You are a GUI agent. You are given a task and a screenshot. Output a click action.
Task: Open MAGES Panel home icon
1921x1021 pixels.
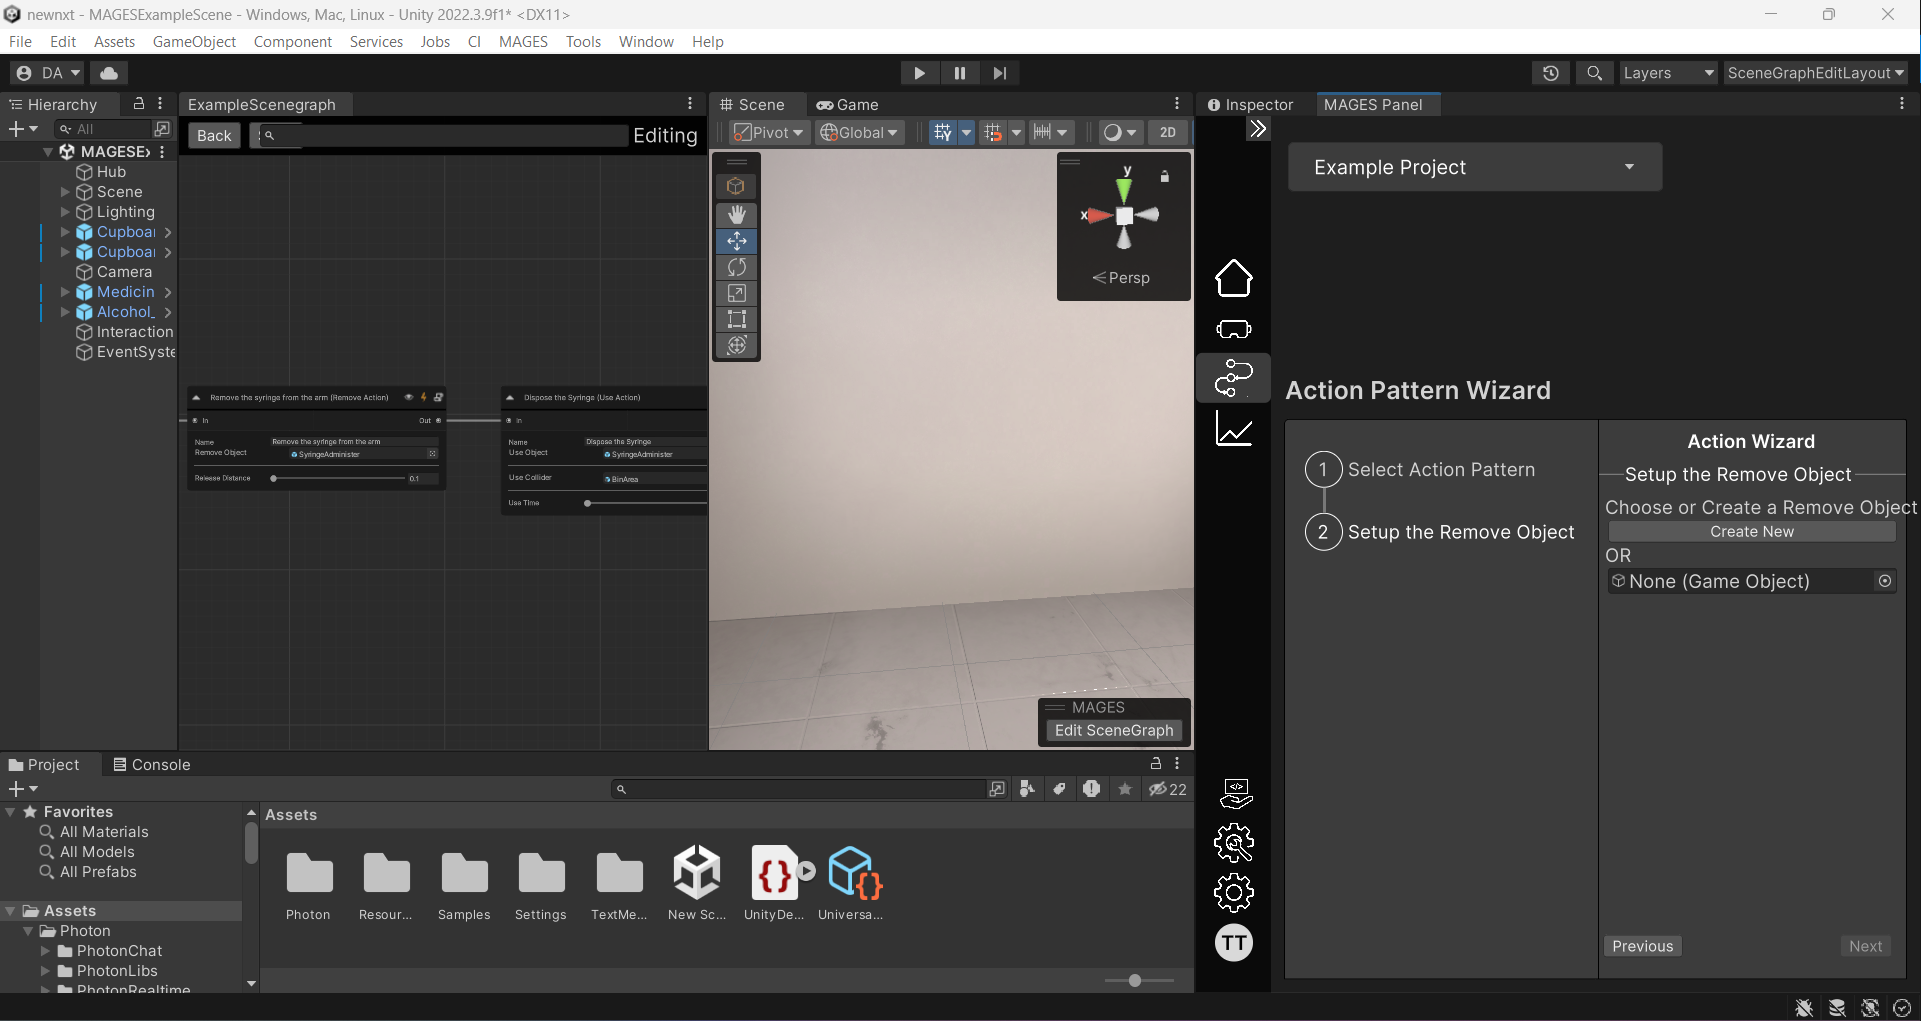coord(1233,278)
